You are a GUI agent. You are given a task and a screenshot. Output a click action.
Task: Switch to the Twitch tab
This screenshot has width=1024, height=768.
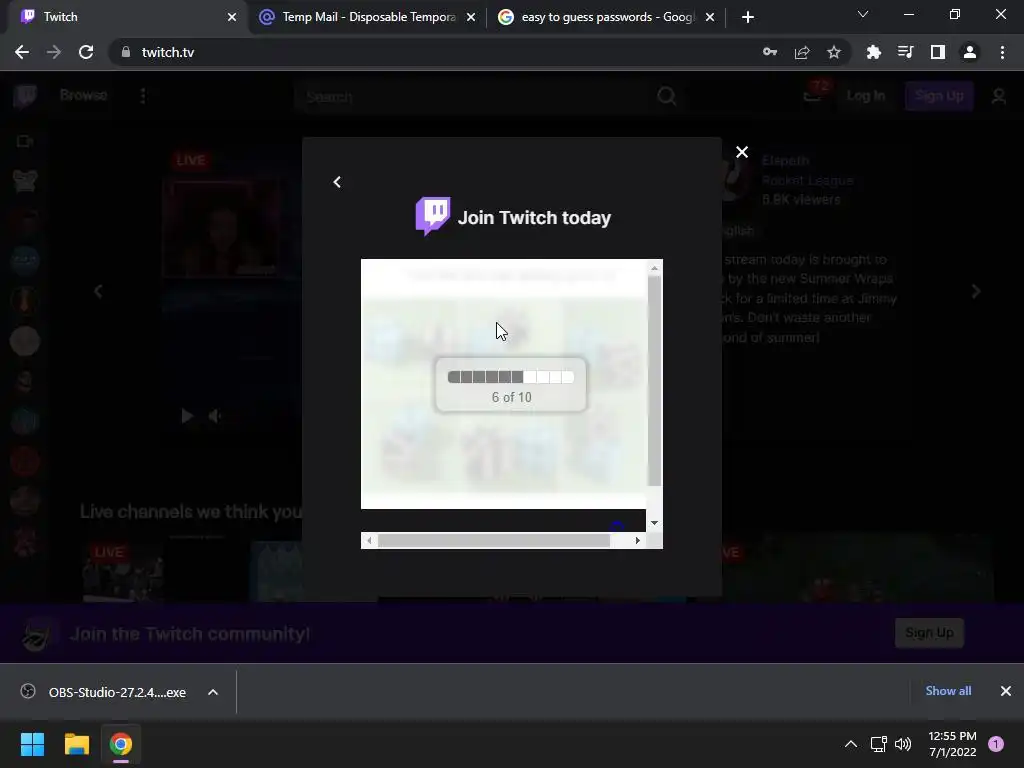point(124,17)
